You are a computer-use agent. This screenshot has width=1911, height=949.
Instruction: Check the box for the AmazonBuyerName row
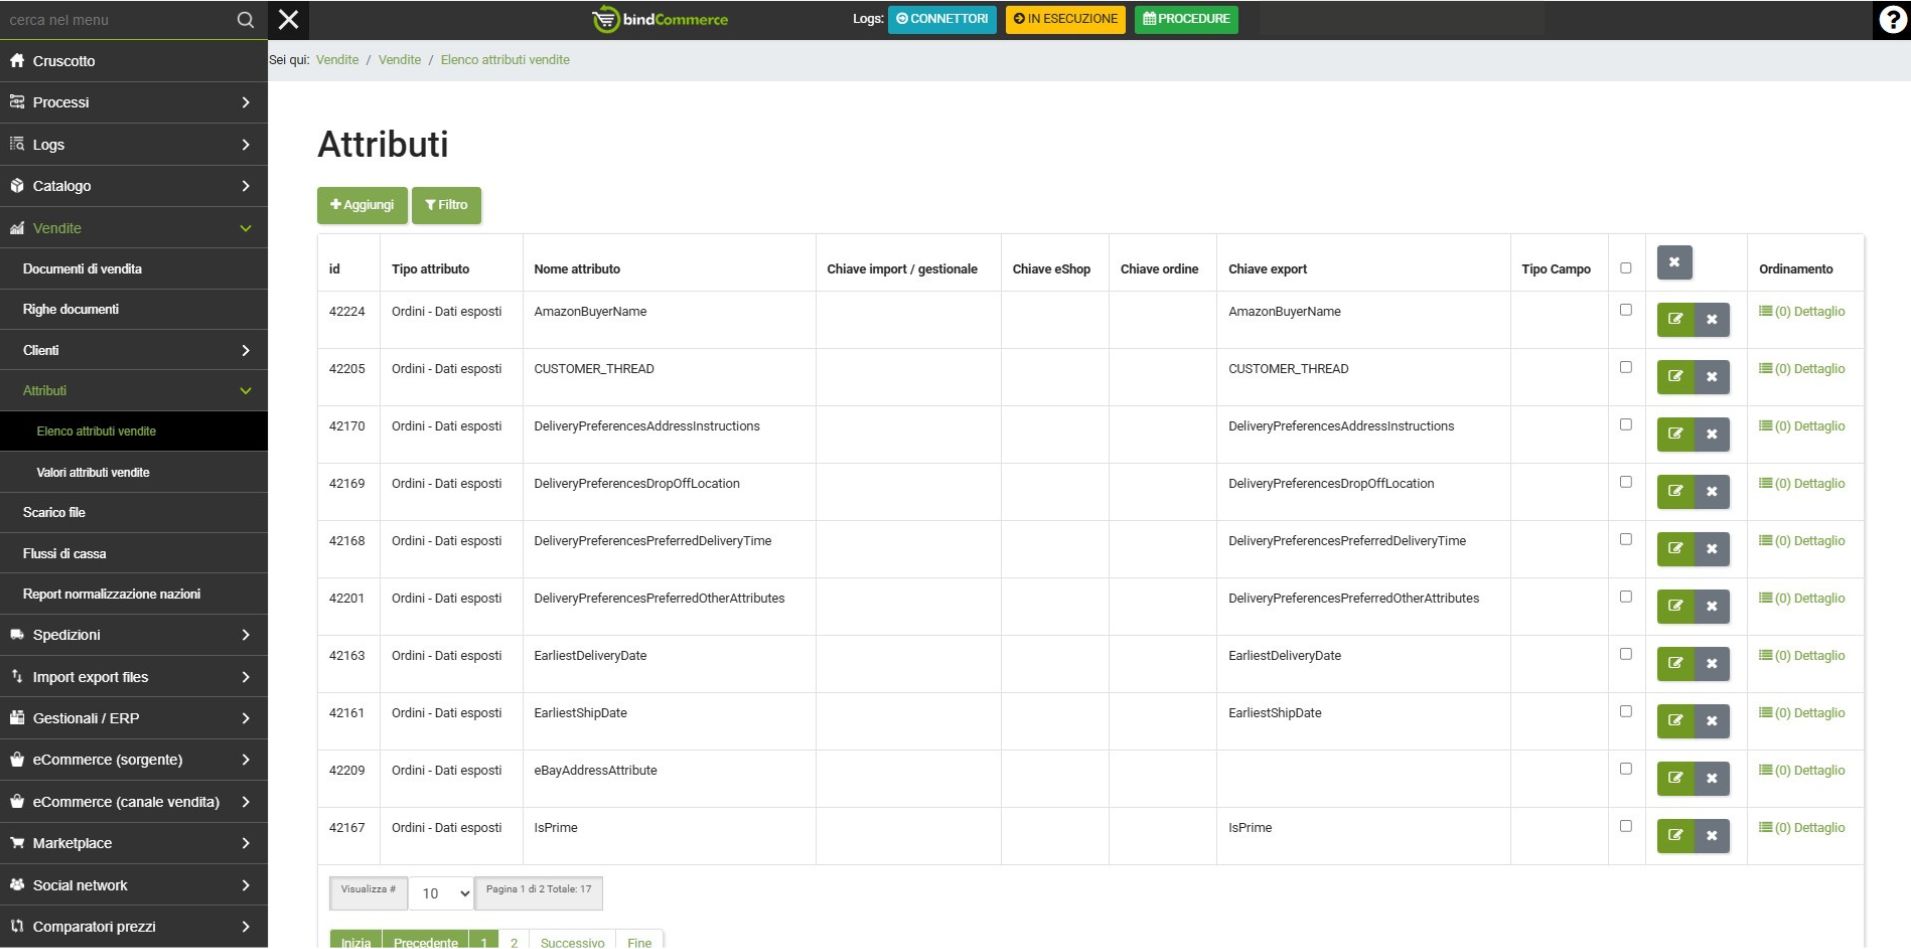coord(1625,310)
